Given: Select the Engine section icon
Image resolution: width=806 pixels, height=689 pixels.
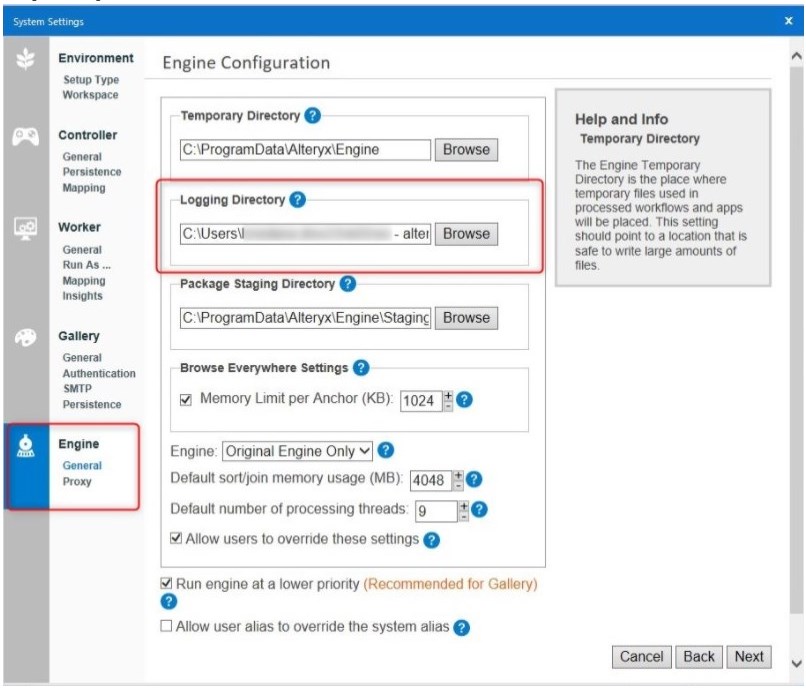Looking at the screenshot, I should (x=28, y=448).
